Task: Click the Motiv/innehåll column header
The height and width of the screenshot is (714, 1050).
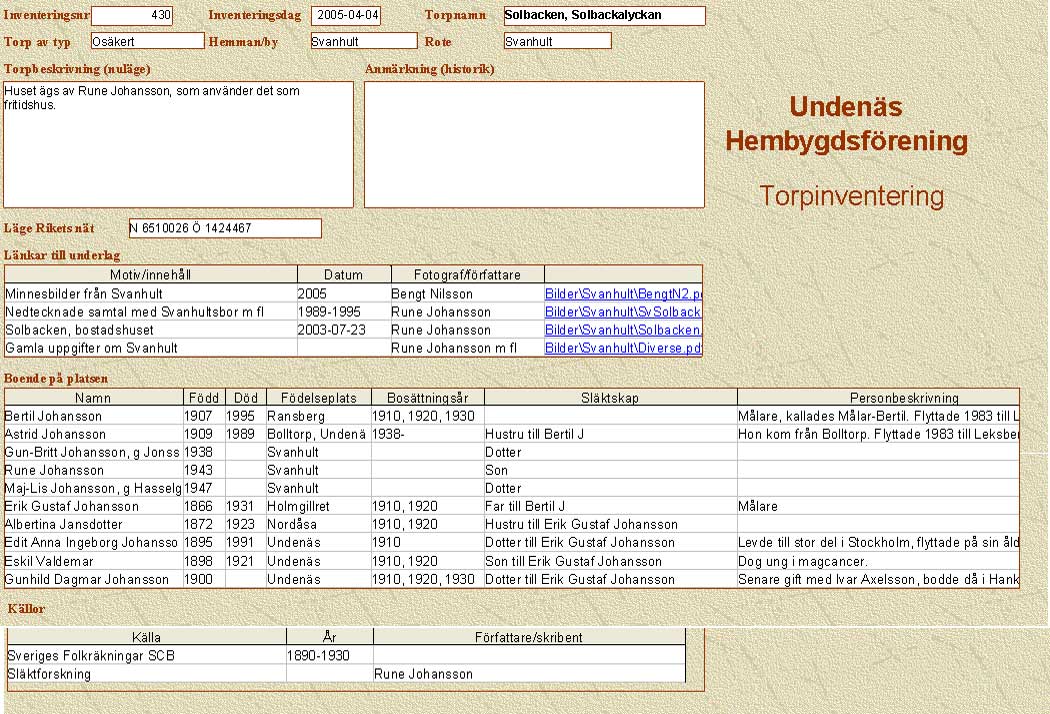Action: coord(150,275)
